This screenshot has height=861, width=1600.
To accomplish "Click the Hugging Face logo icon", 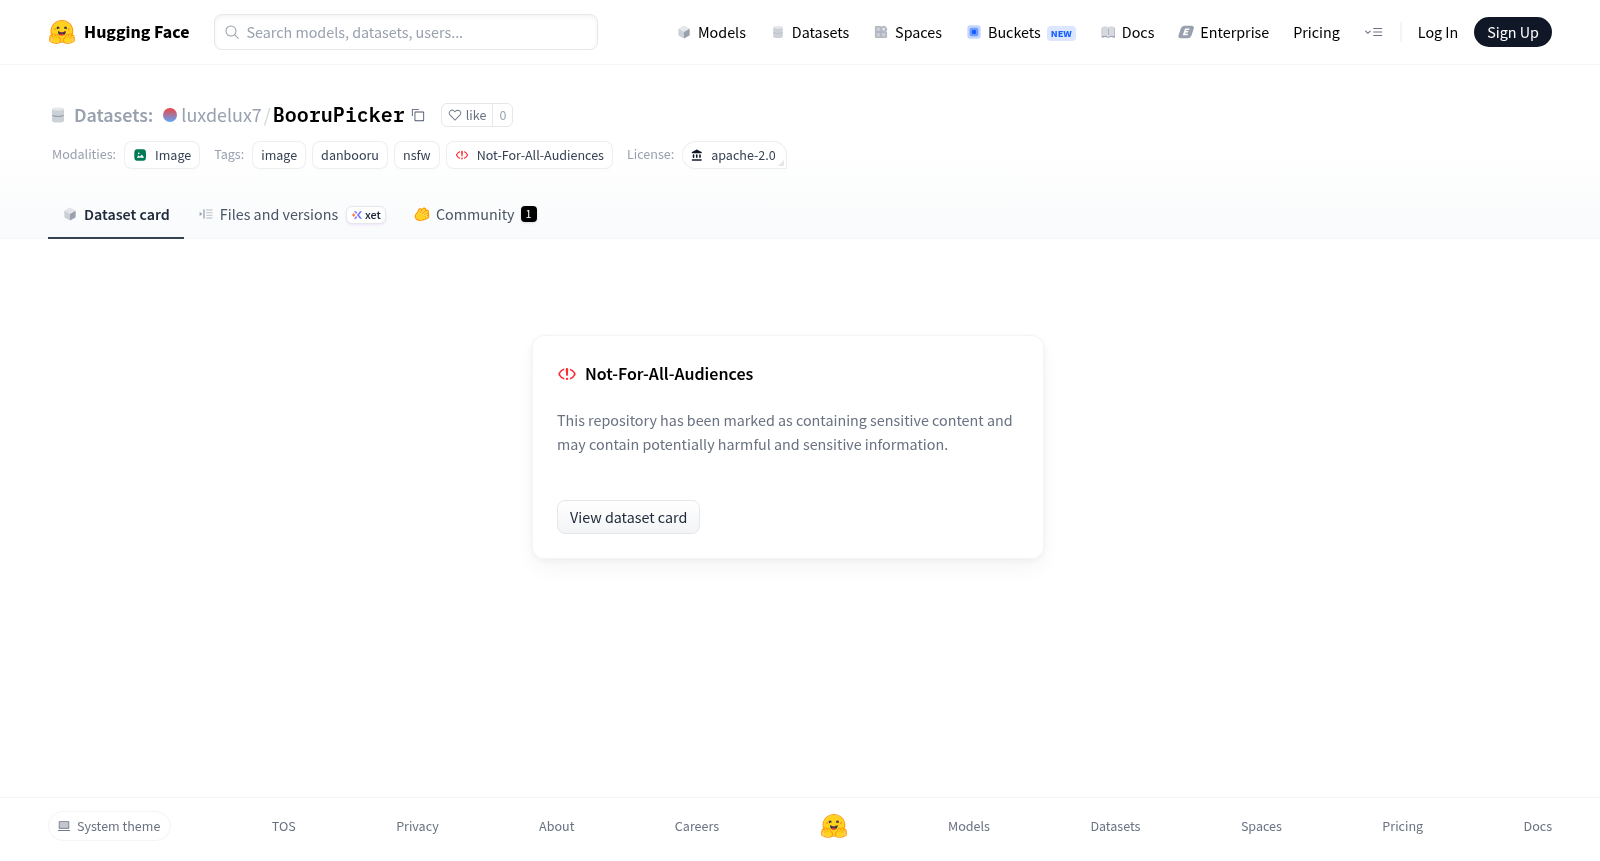I will 62,32.
